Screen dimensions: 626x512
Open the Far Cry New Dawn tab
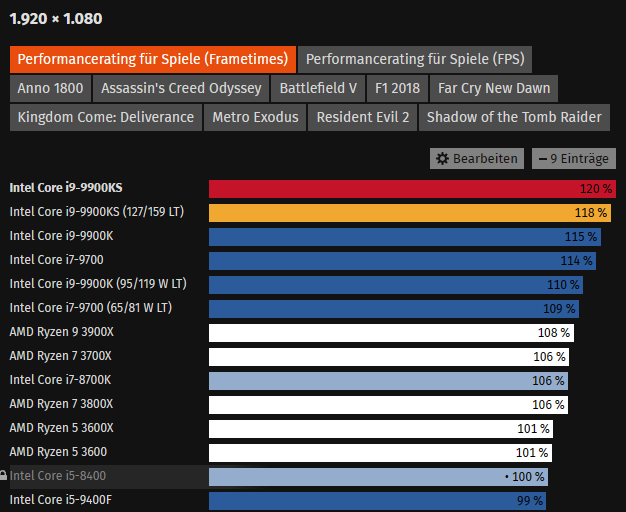pyautogui.click(x=494, y=88)
